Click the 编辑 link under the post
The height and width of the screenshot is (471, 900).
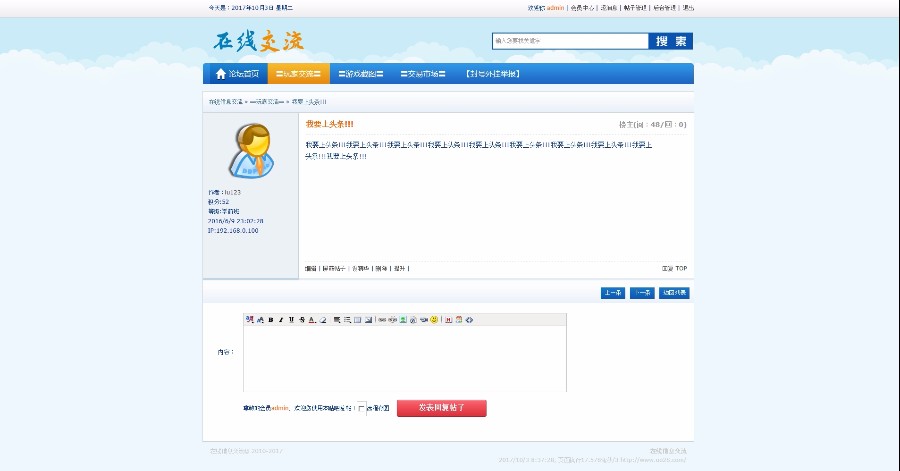click(311, 268)
